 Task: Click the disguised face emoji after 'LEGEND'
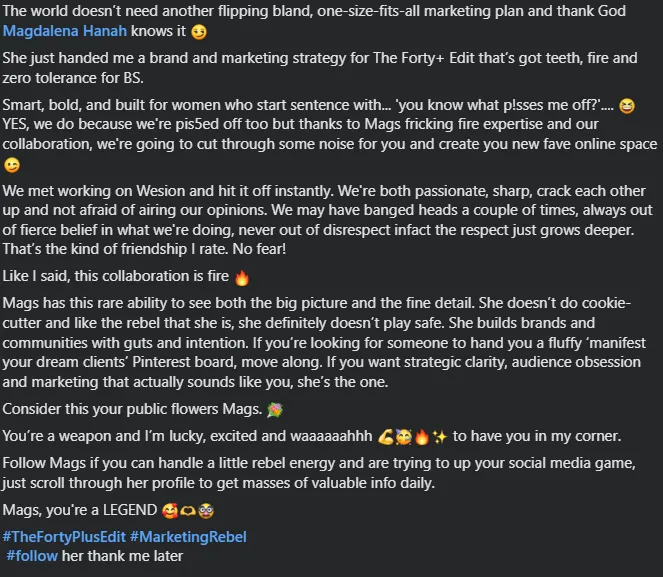(206, 511)
